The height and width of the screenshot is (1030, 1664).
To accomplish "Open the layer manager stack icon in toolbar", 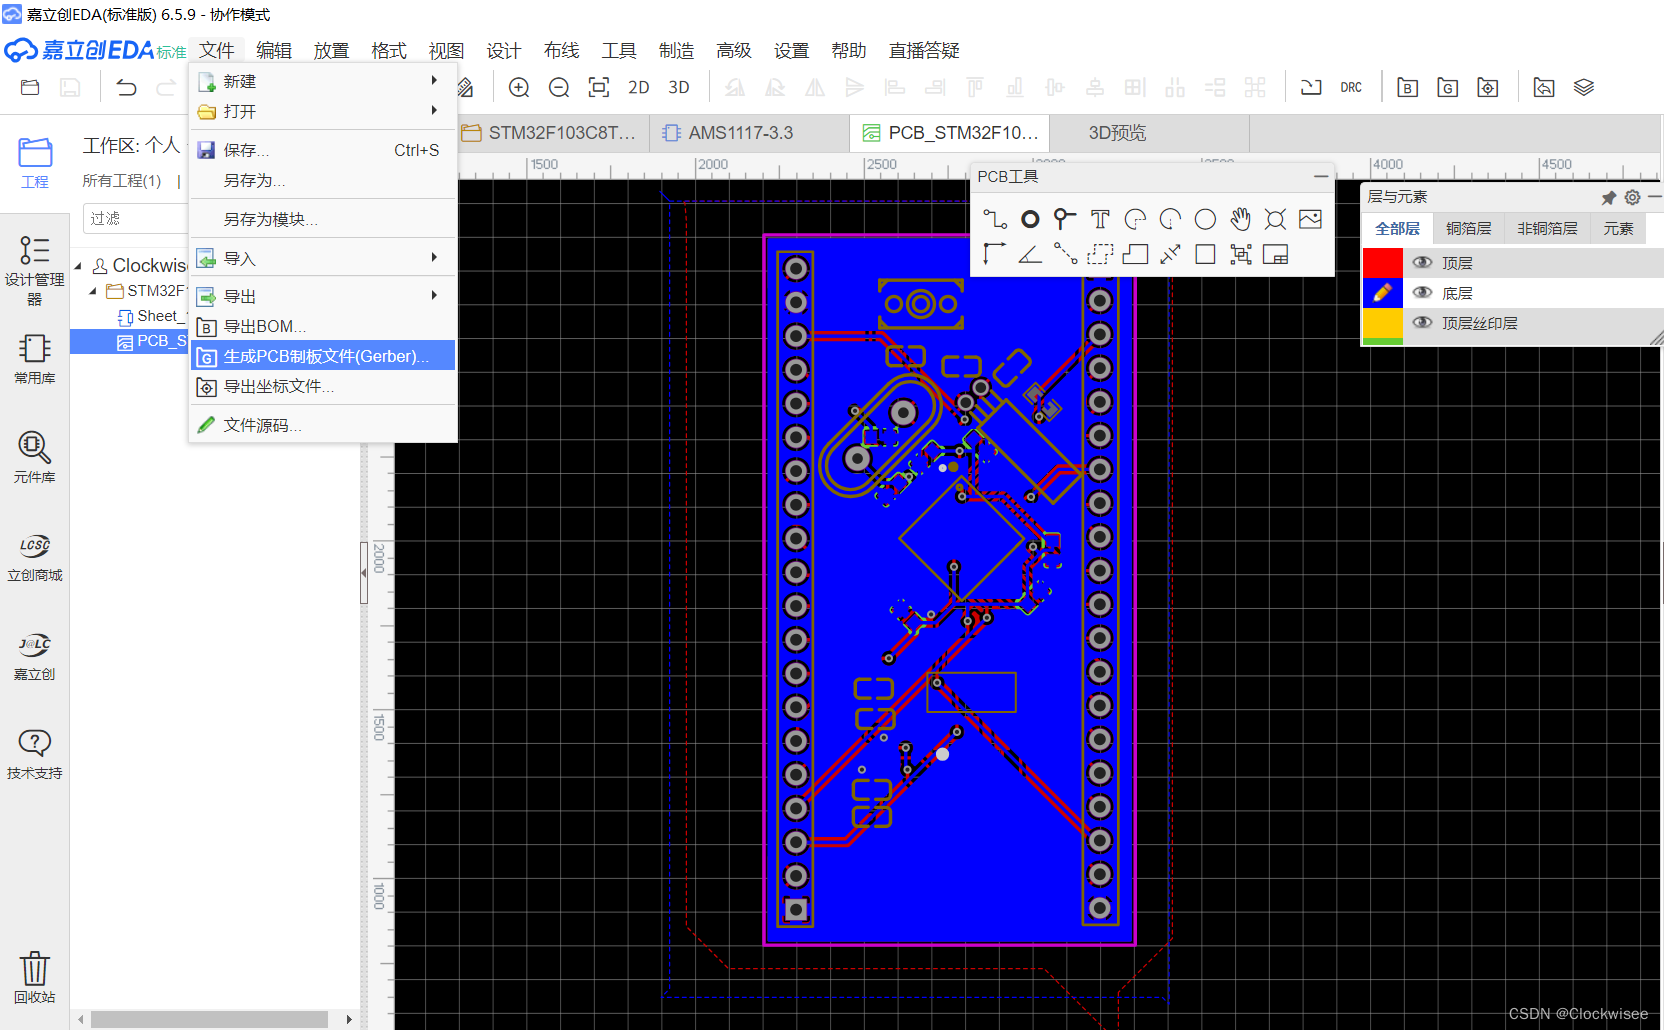I will click(1584, 87).
